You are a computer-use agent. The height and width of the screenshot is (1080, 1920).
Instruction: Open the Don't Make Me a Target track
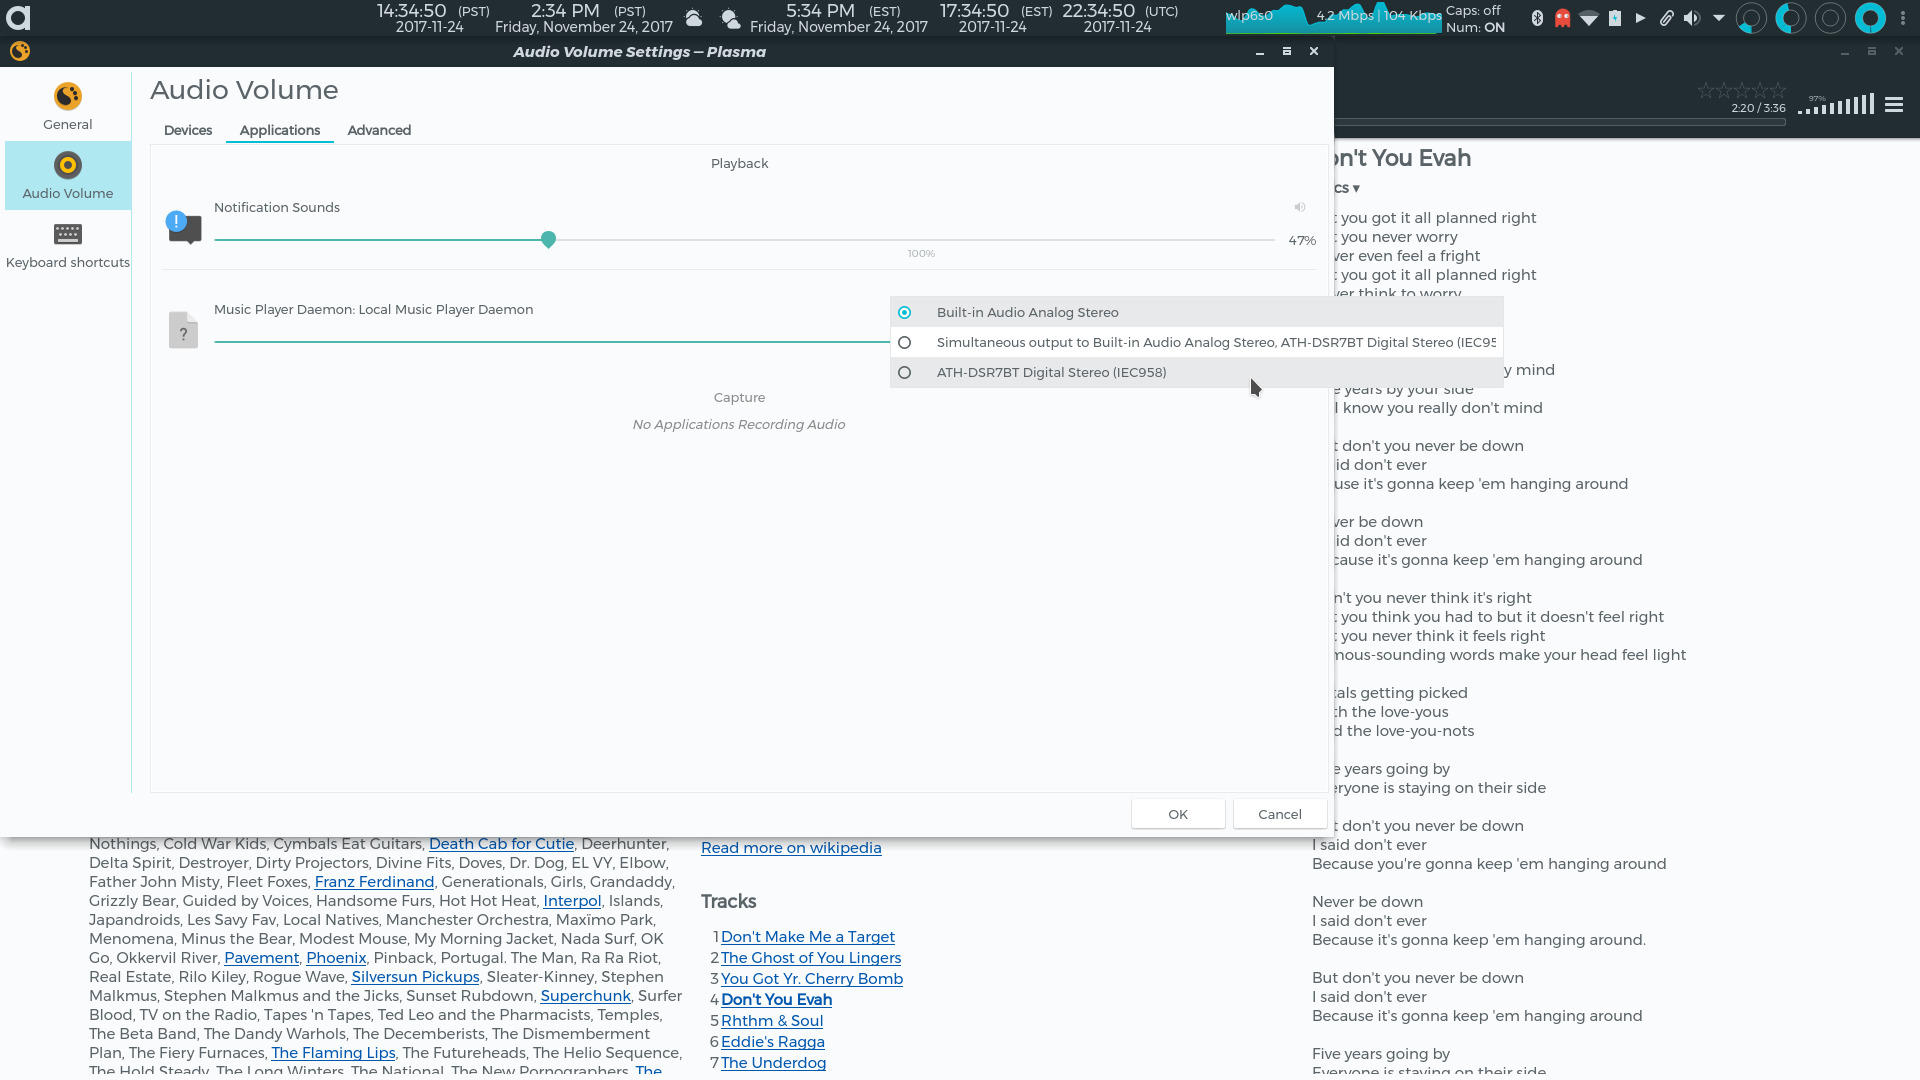pyautogui.click(x=808, y=936)
